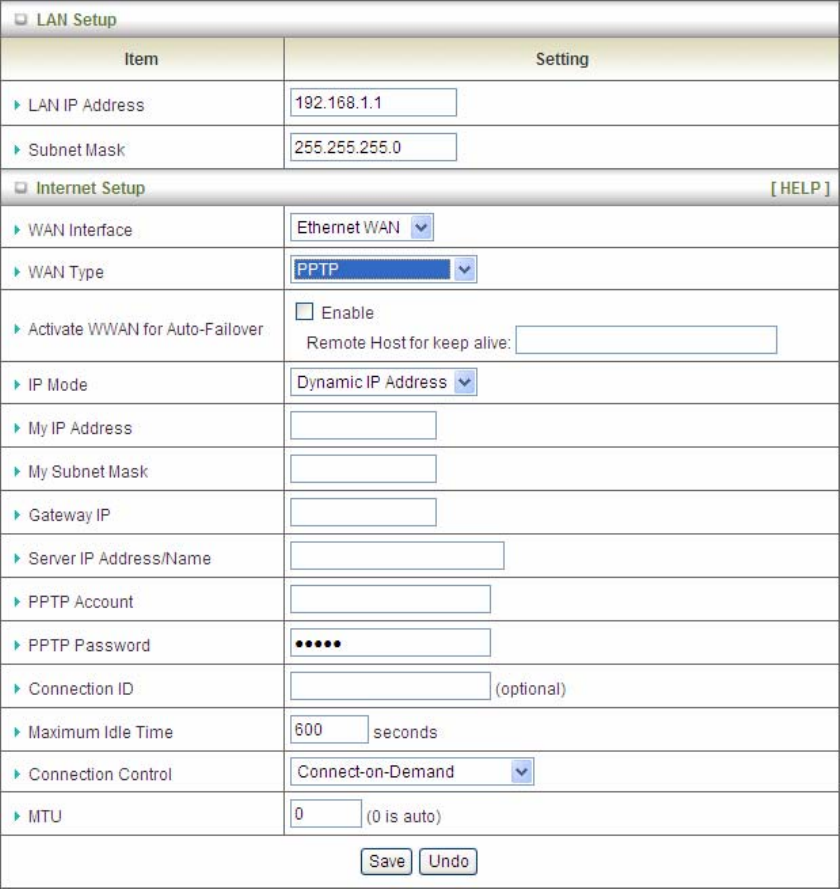Focus the Server IP Address/Name field
Image resolution: width=840 pixels, height=889 pixels.
[397, 556]
